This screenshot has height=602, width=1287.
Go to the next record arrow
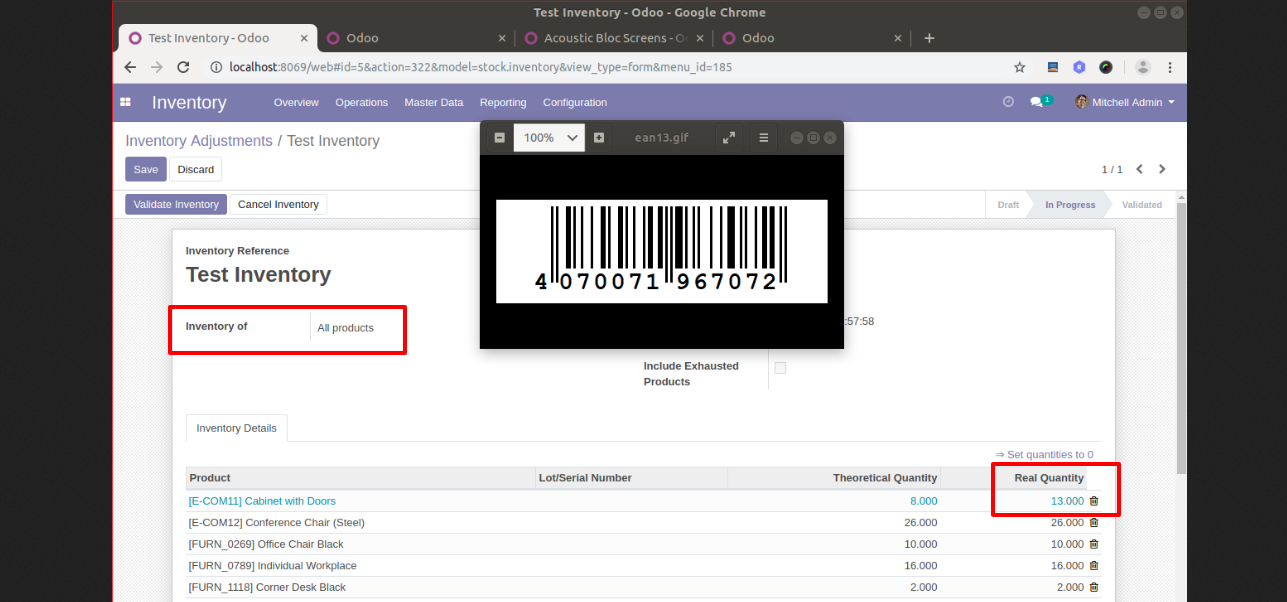click(x=1162, y=169)
